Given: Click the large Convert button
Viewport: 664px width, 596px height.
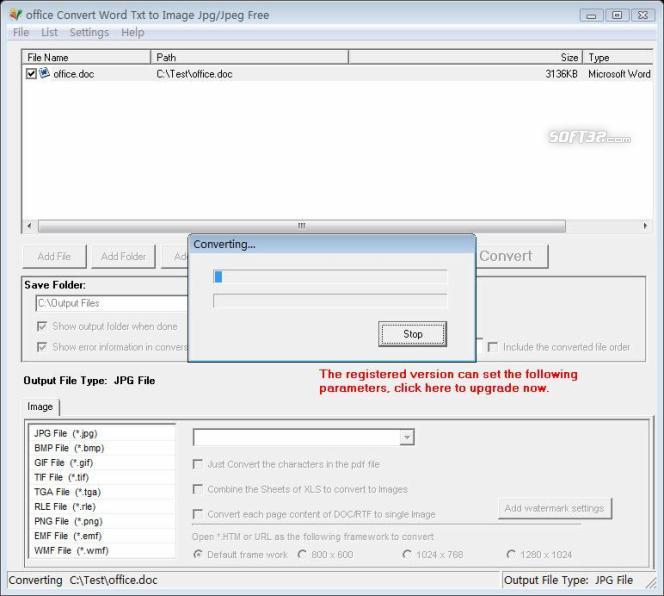Looking at the screenshot, I should coord(511,256).
